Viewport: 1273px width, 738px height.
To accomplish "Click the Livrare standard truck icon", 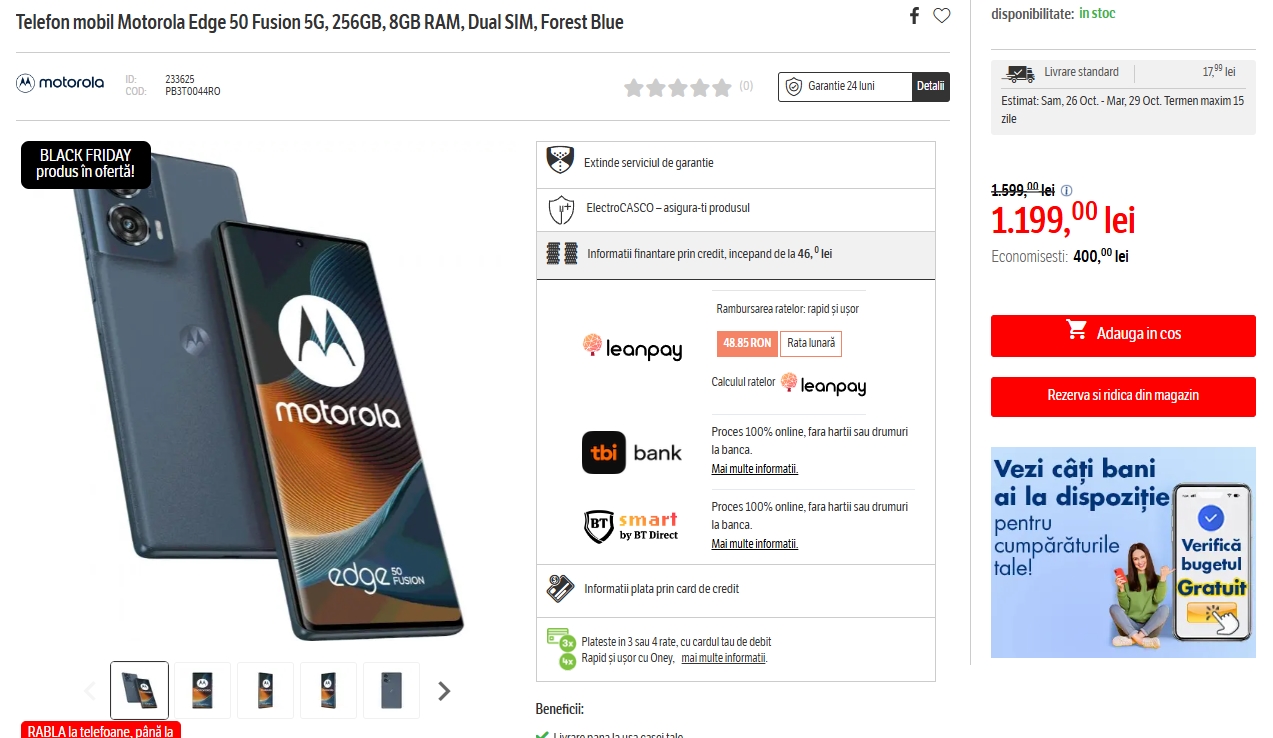I will click(x=1018, y=72).
